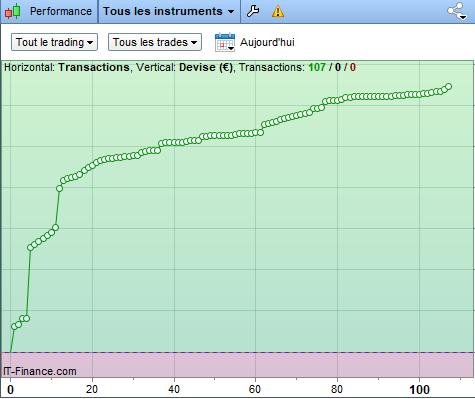Click the IT-Finance.com link
The image size is (475, 399).
(40, 371)
